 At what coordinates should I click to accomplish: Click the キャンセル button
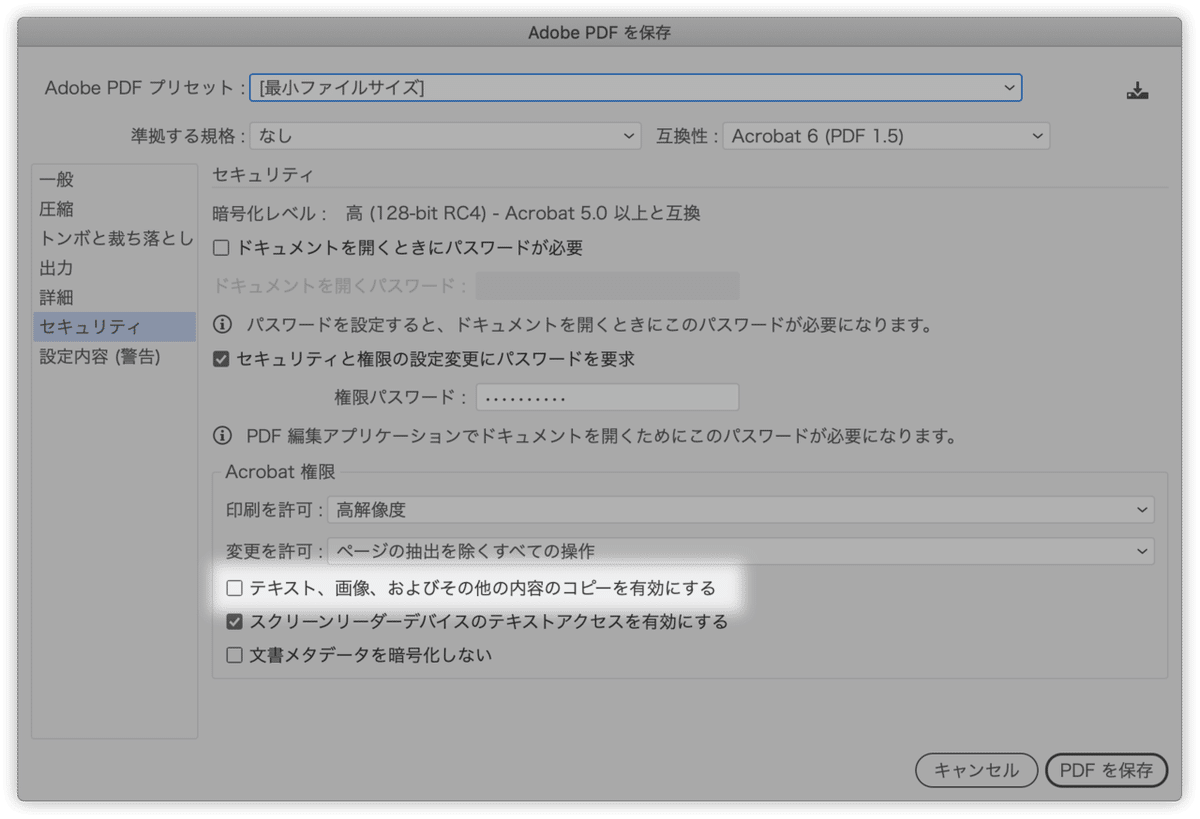tap(976, 770)
